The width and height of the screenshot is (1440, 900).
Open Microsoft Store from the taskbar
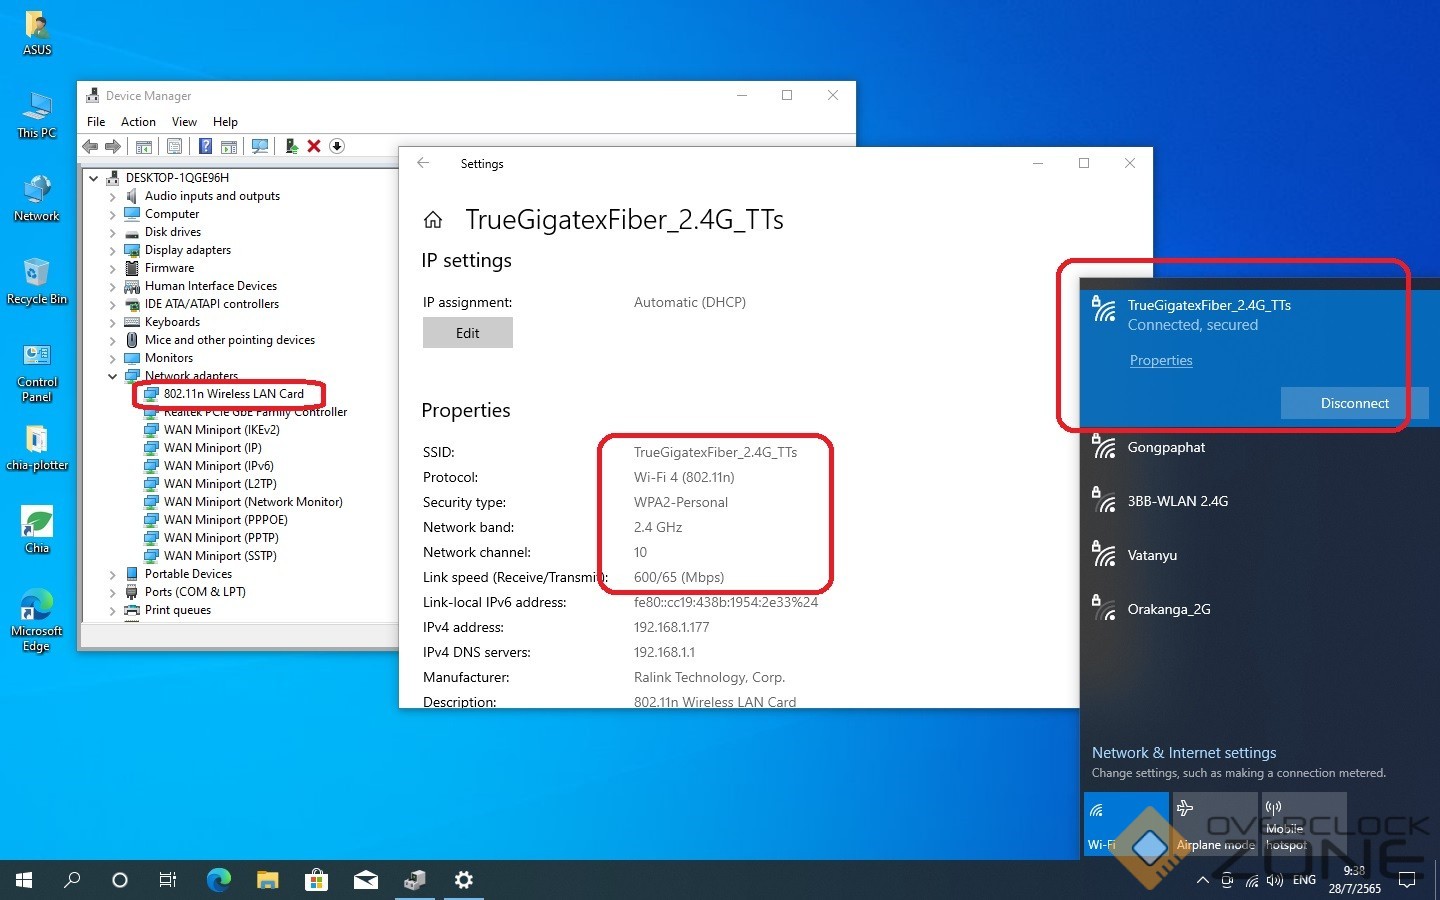pos(317,880)
